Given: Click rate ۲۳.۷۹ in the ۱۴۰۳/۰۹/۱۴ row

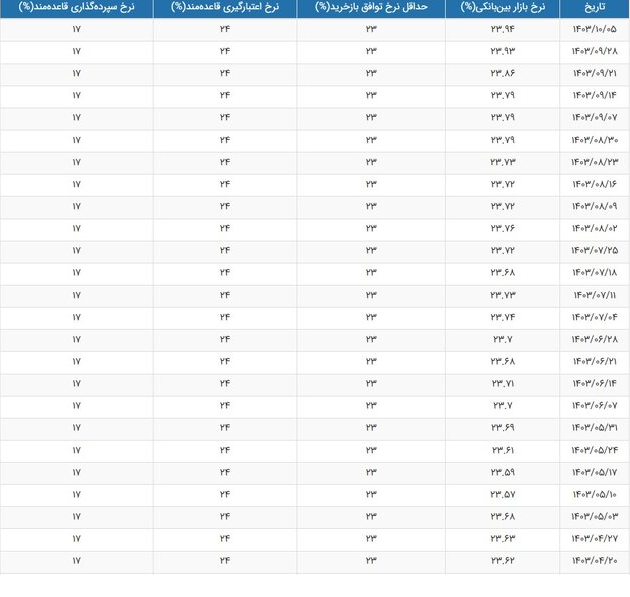Looking at the screenshot, I should coord(503,95).
